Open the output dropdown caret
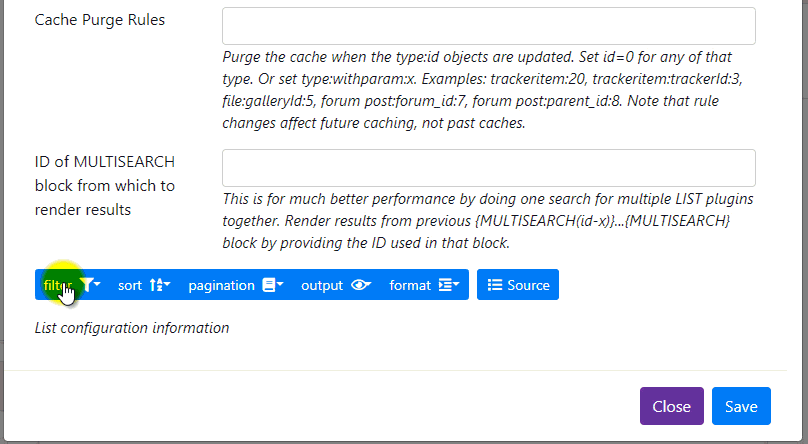The image size is (808, 444). coord(369,284)
